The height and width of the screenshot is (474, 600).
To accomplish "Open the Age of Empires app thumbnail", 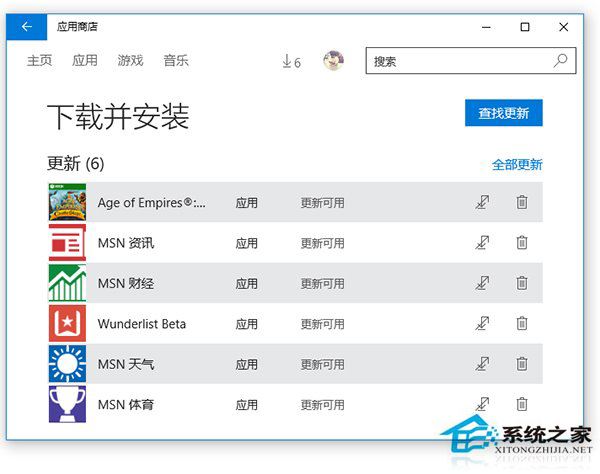I will coord(67,202).
